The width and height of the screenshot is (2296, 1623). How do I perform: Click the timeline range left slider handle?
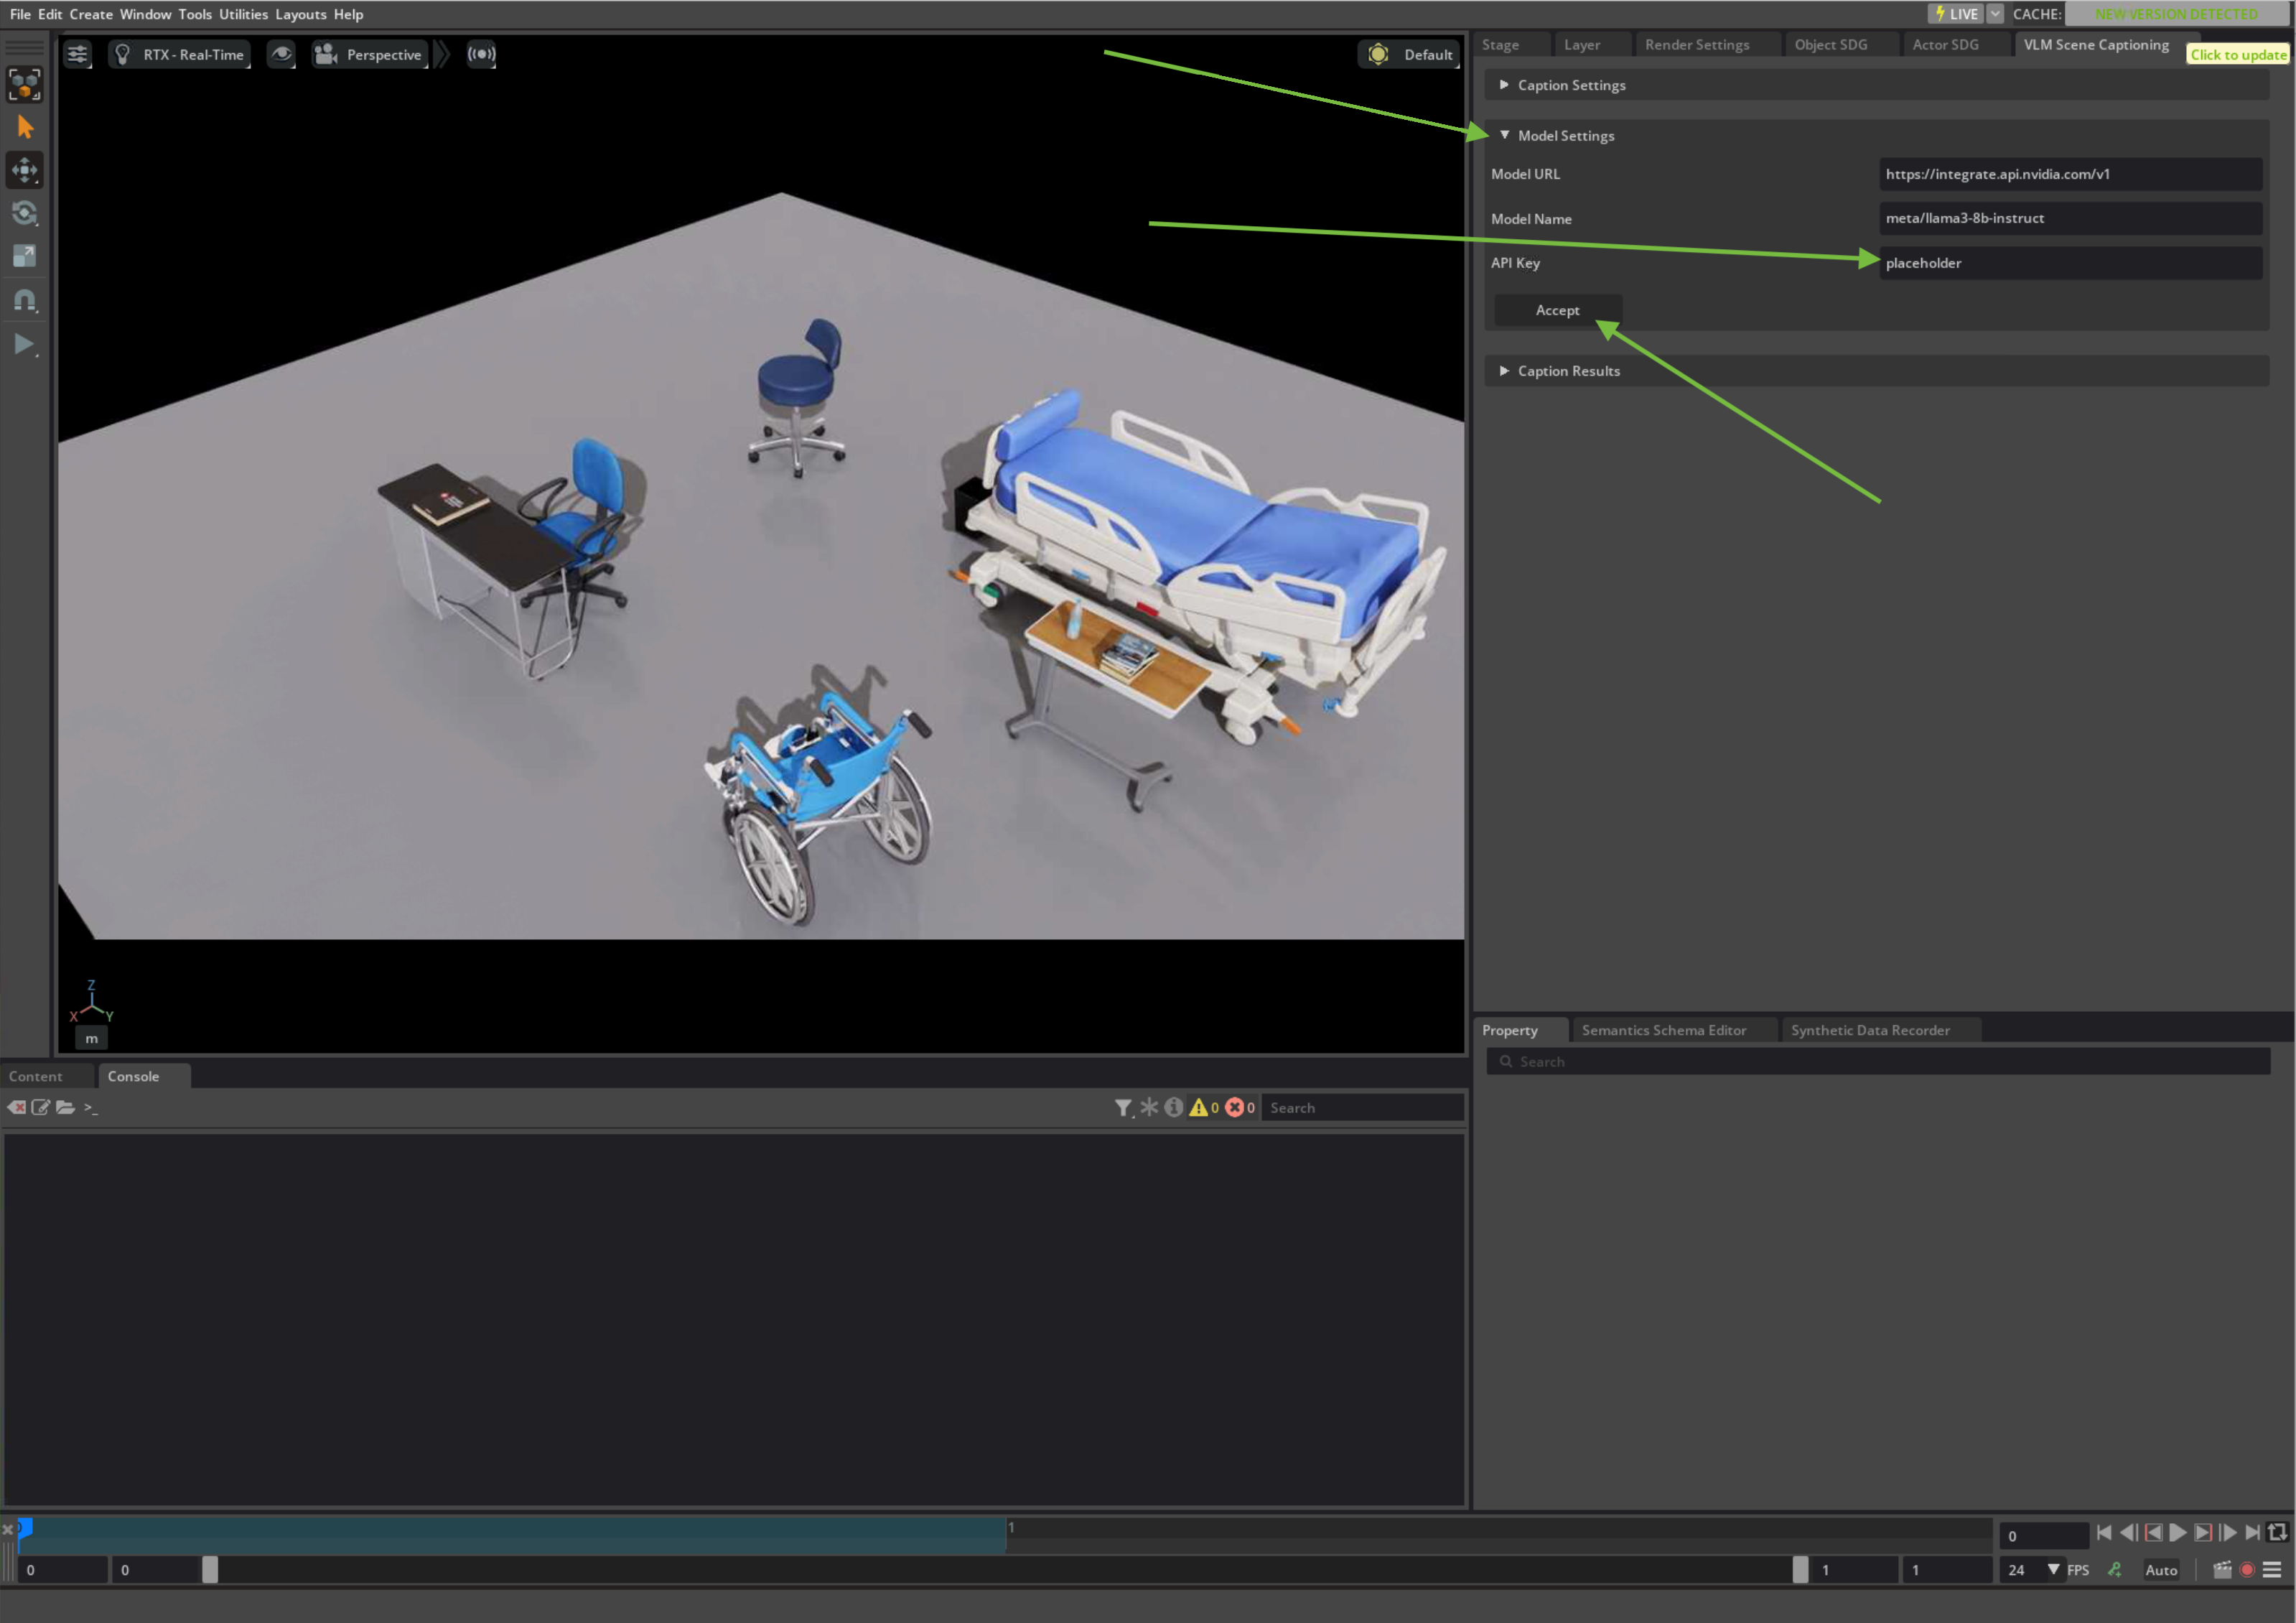coord(210,1570)
